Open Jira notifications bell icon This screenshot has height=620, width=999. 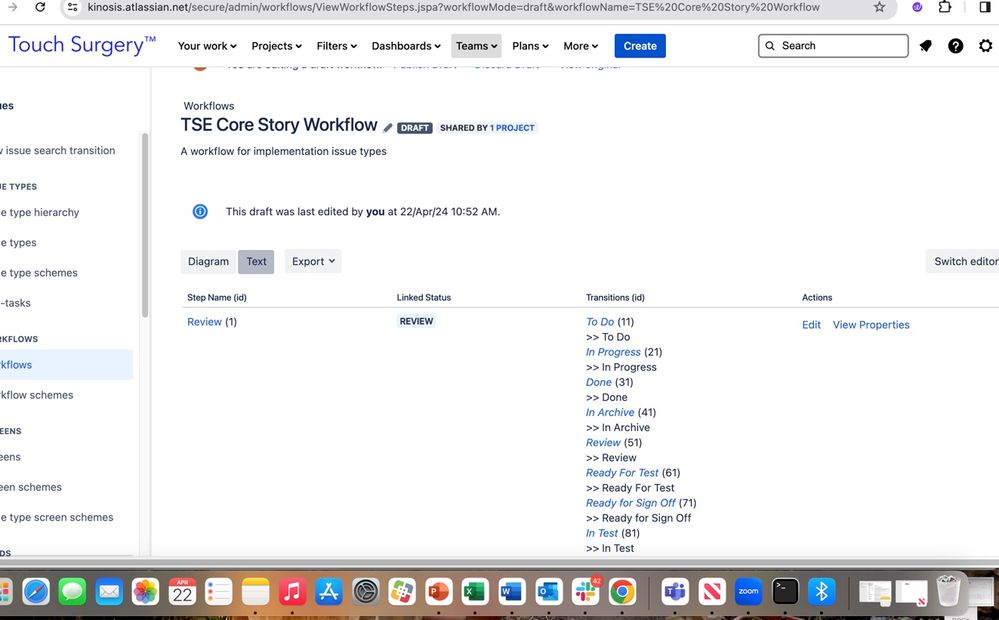926,46
